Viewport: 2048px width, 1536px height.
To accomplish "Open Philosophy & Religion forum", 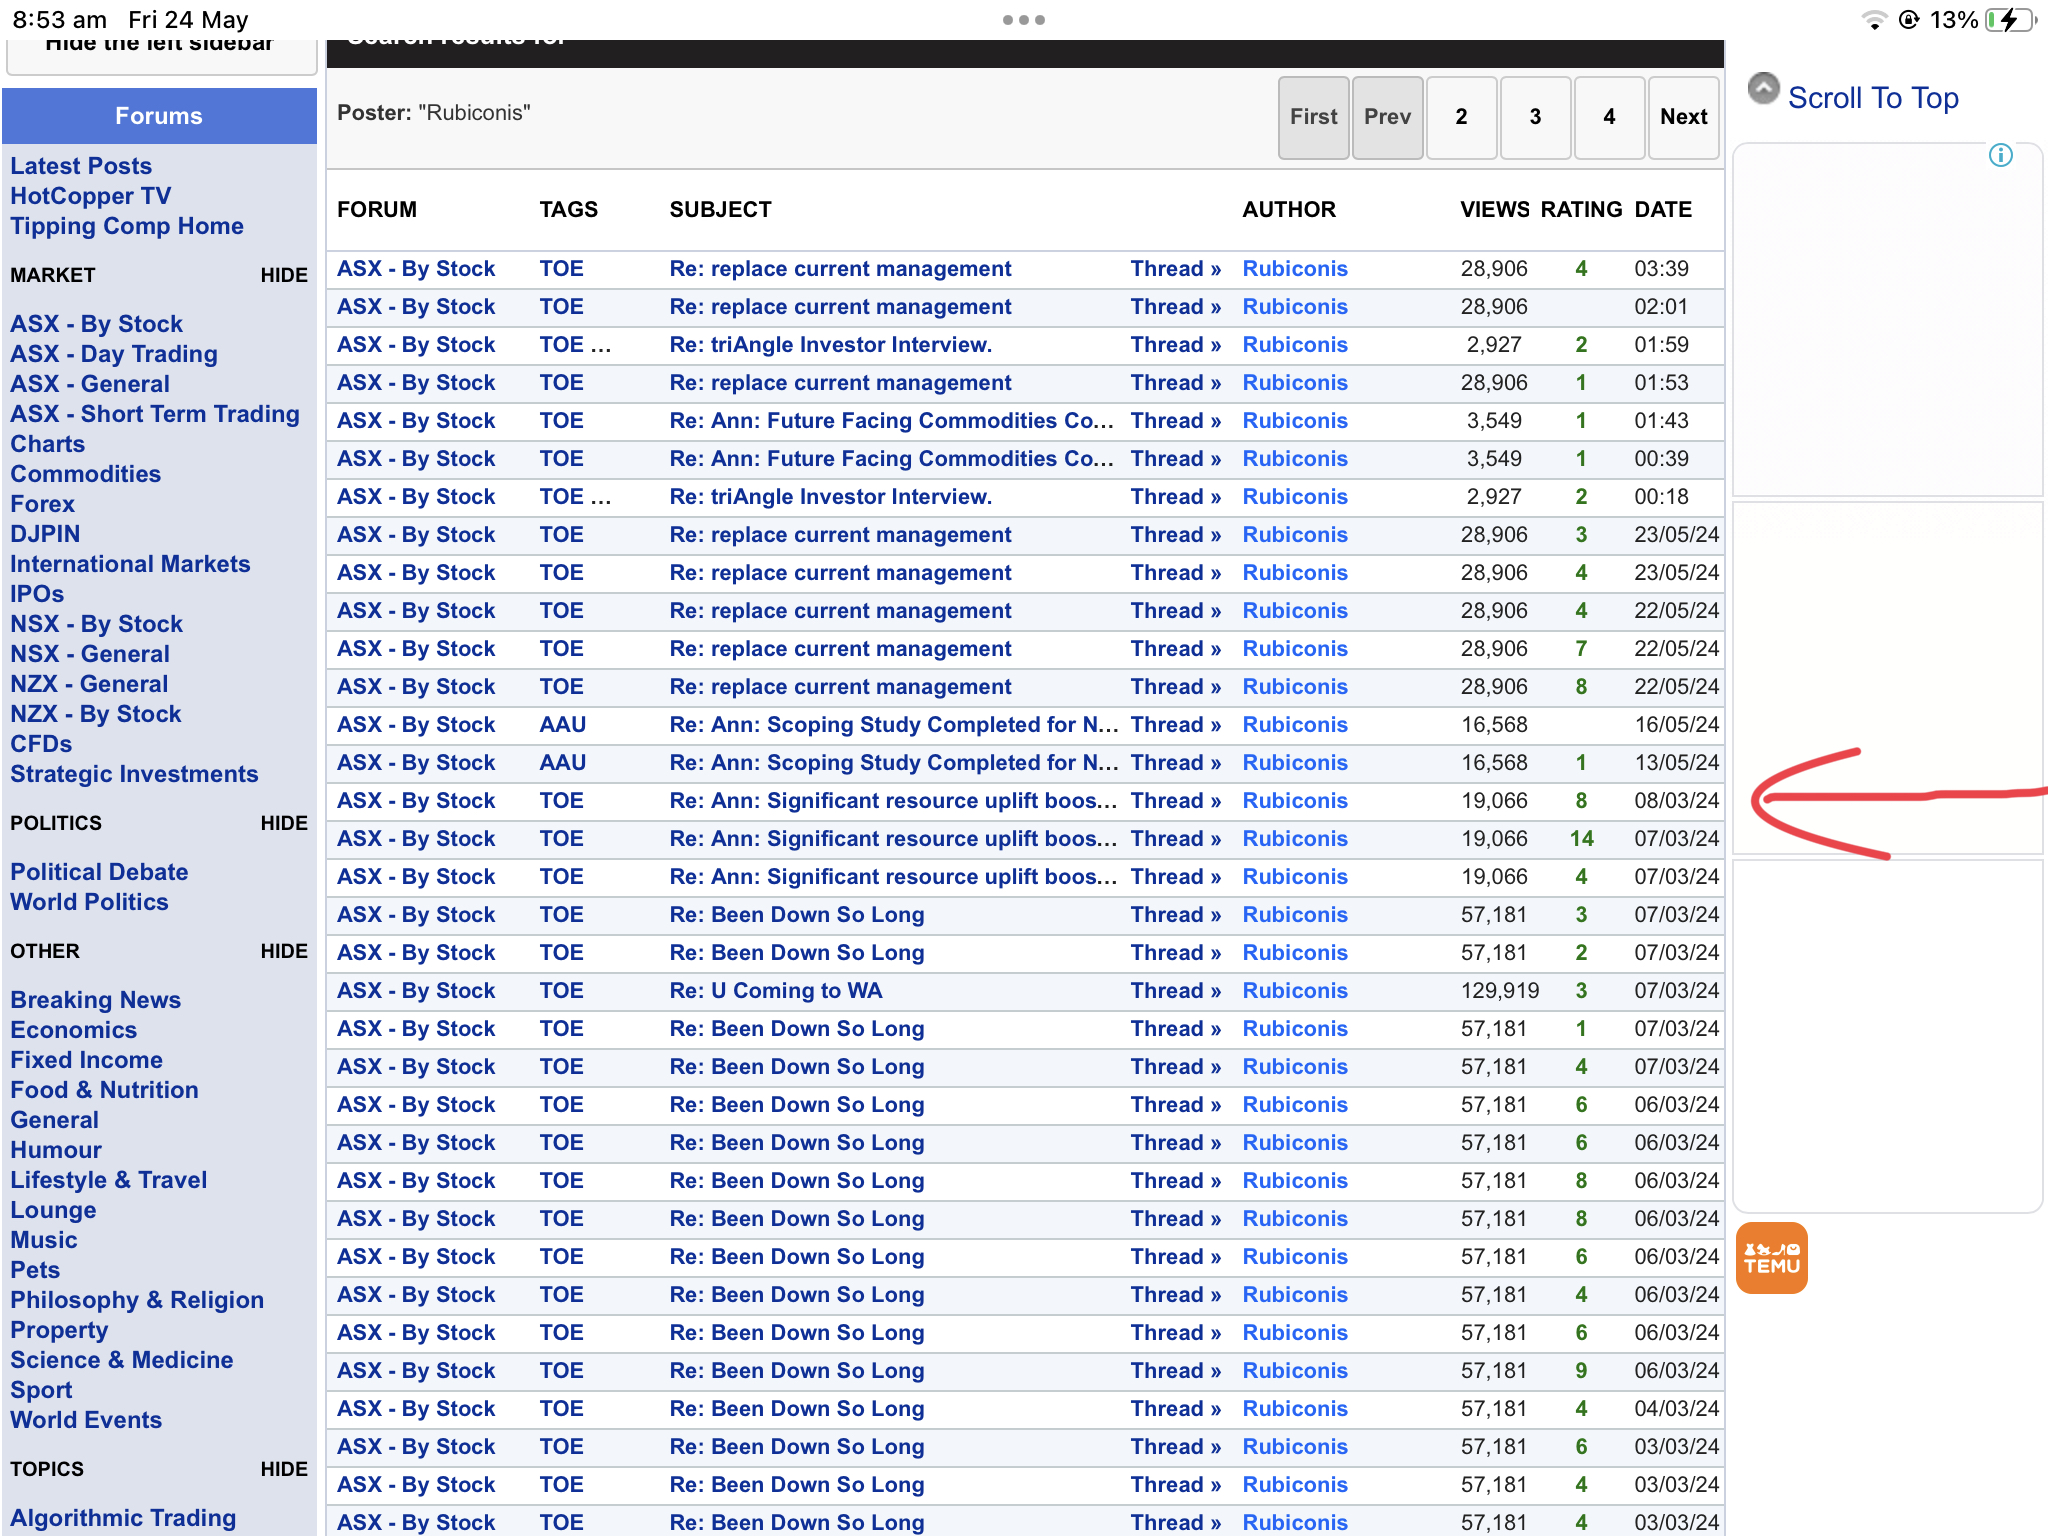I will click(137, 1300).
